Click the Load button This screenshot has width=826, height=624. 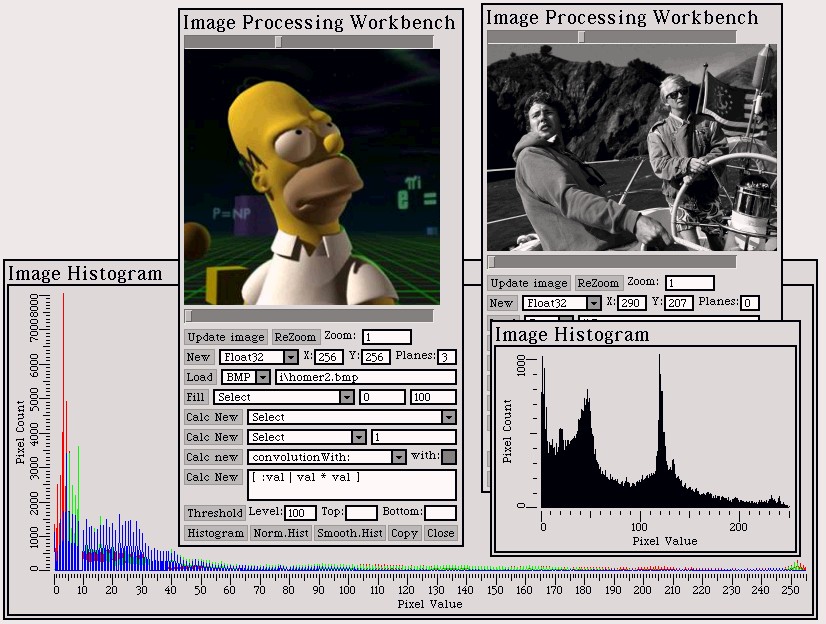point(200,377)
